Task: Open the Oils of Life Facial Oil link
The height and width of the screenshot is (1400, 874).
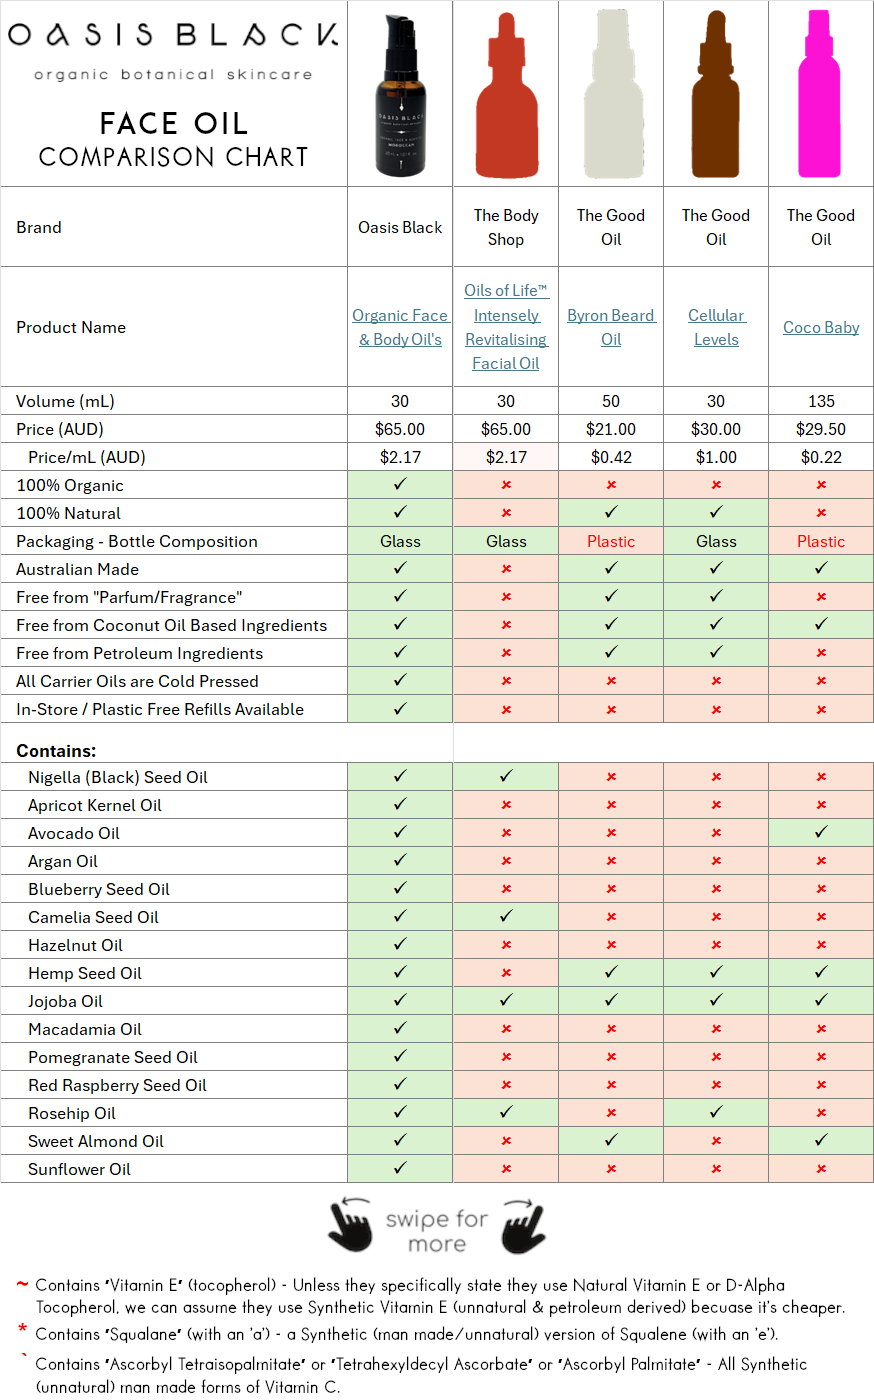Action: [505, 327]
